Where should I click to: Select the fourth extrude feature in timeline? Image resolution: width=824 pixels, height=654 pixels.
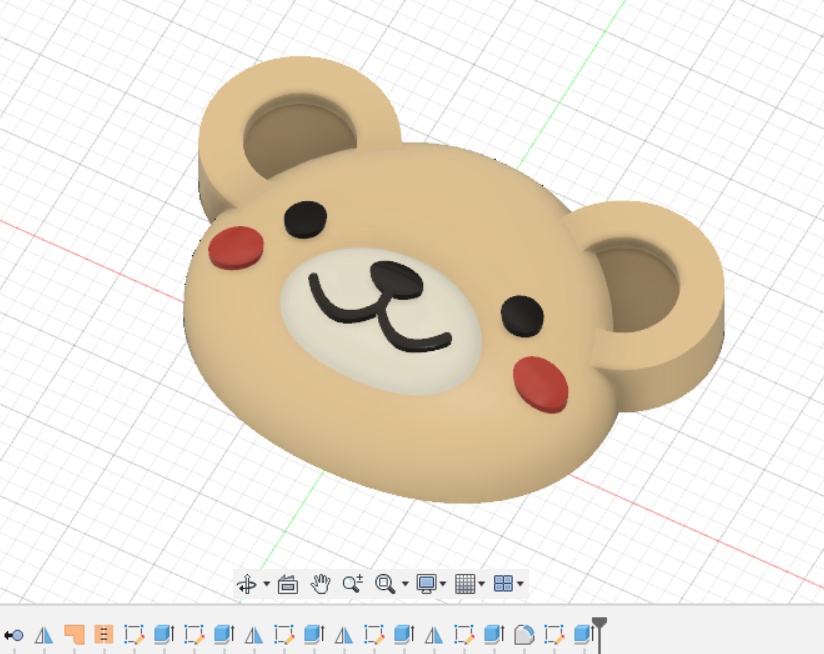(x=404, y=635)
